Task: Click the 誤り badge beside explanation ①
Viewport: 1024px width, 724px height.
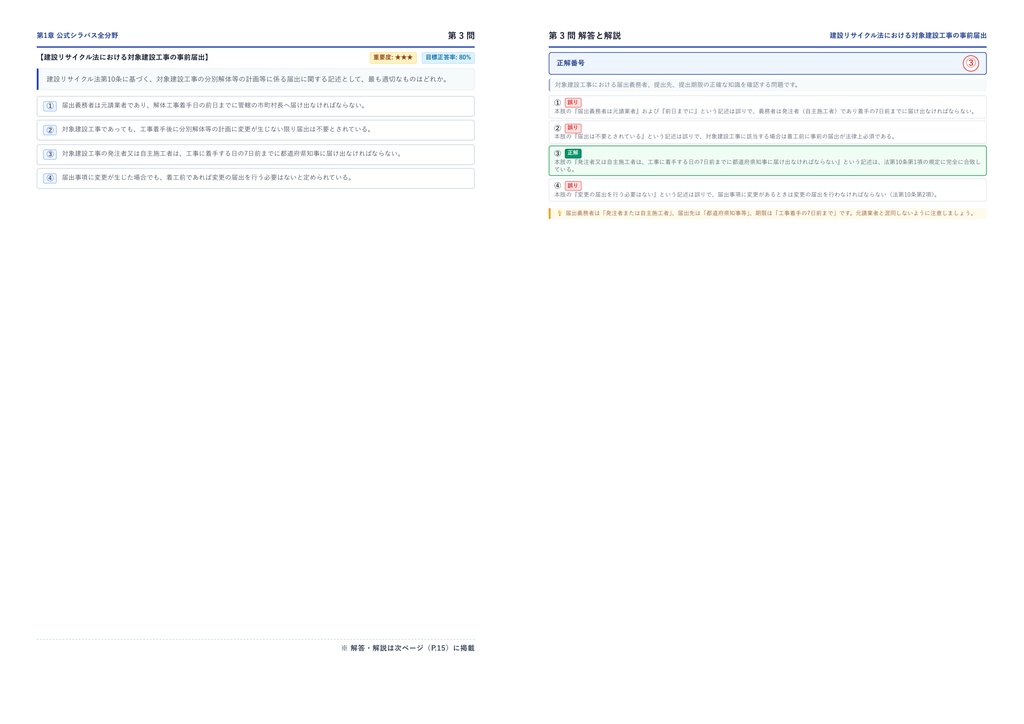Action: click(x=573, y=102)
